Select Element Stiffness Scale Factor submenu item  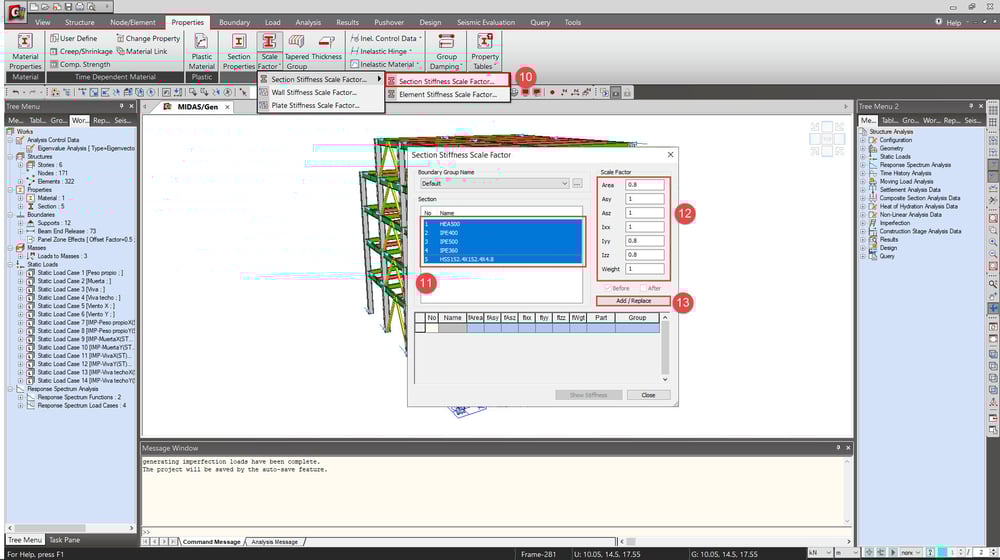tap(448, 94)
